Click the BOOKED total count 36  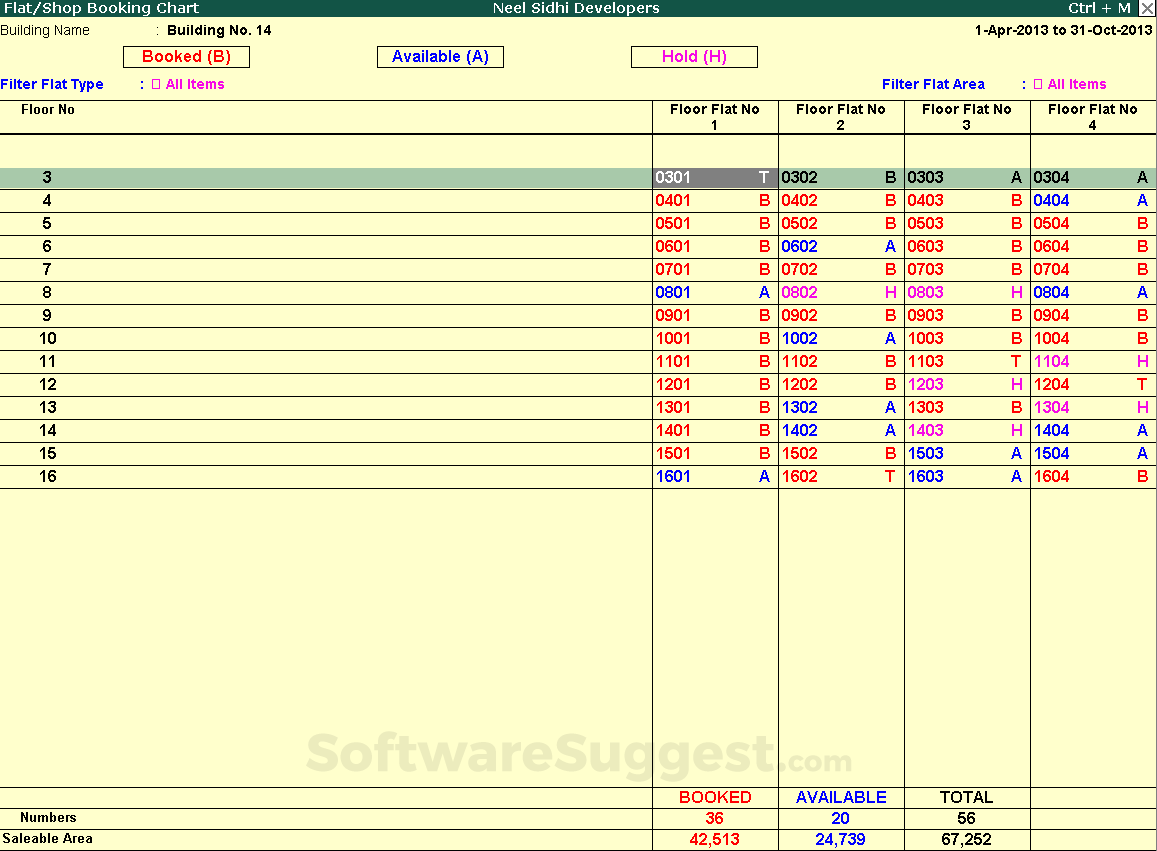coord(714,818)
